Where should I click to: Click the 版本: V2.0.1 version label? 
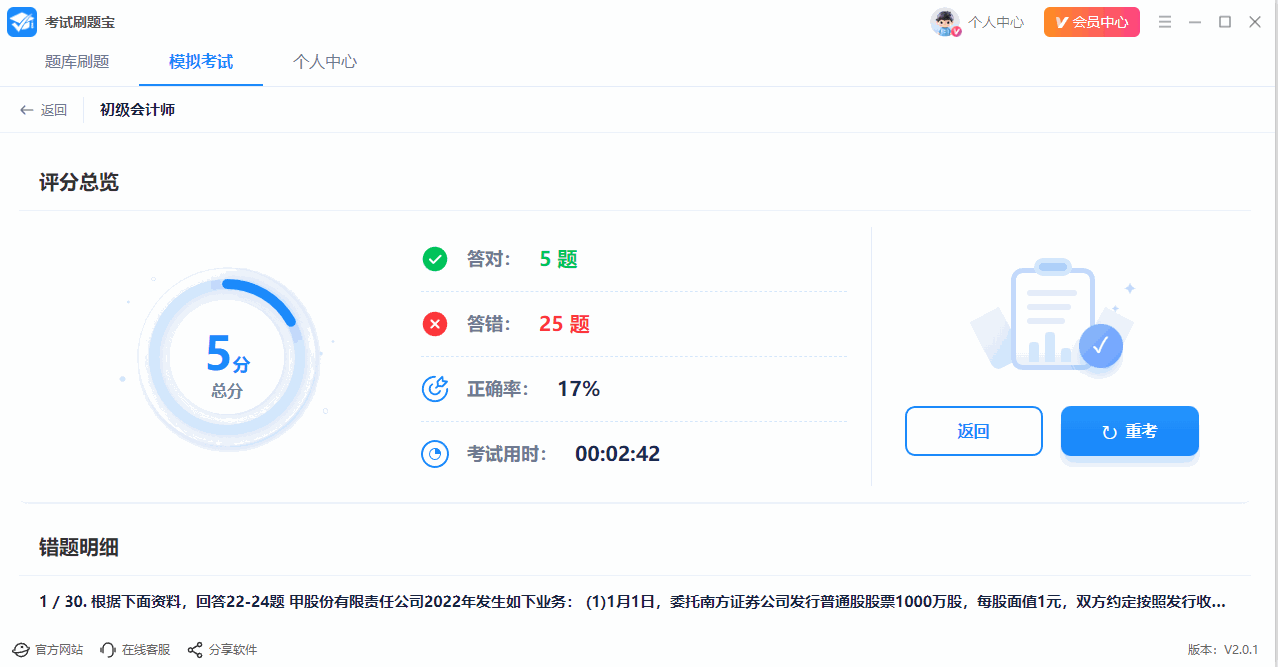[x=1223, y=650]
